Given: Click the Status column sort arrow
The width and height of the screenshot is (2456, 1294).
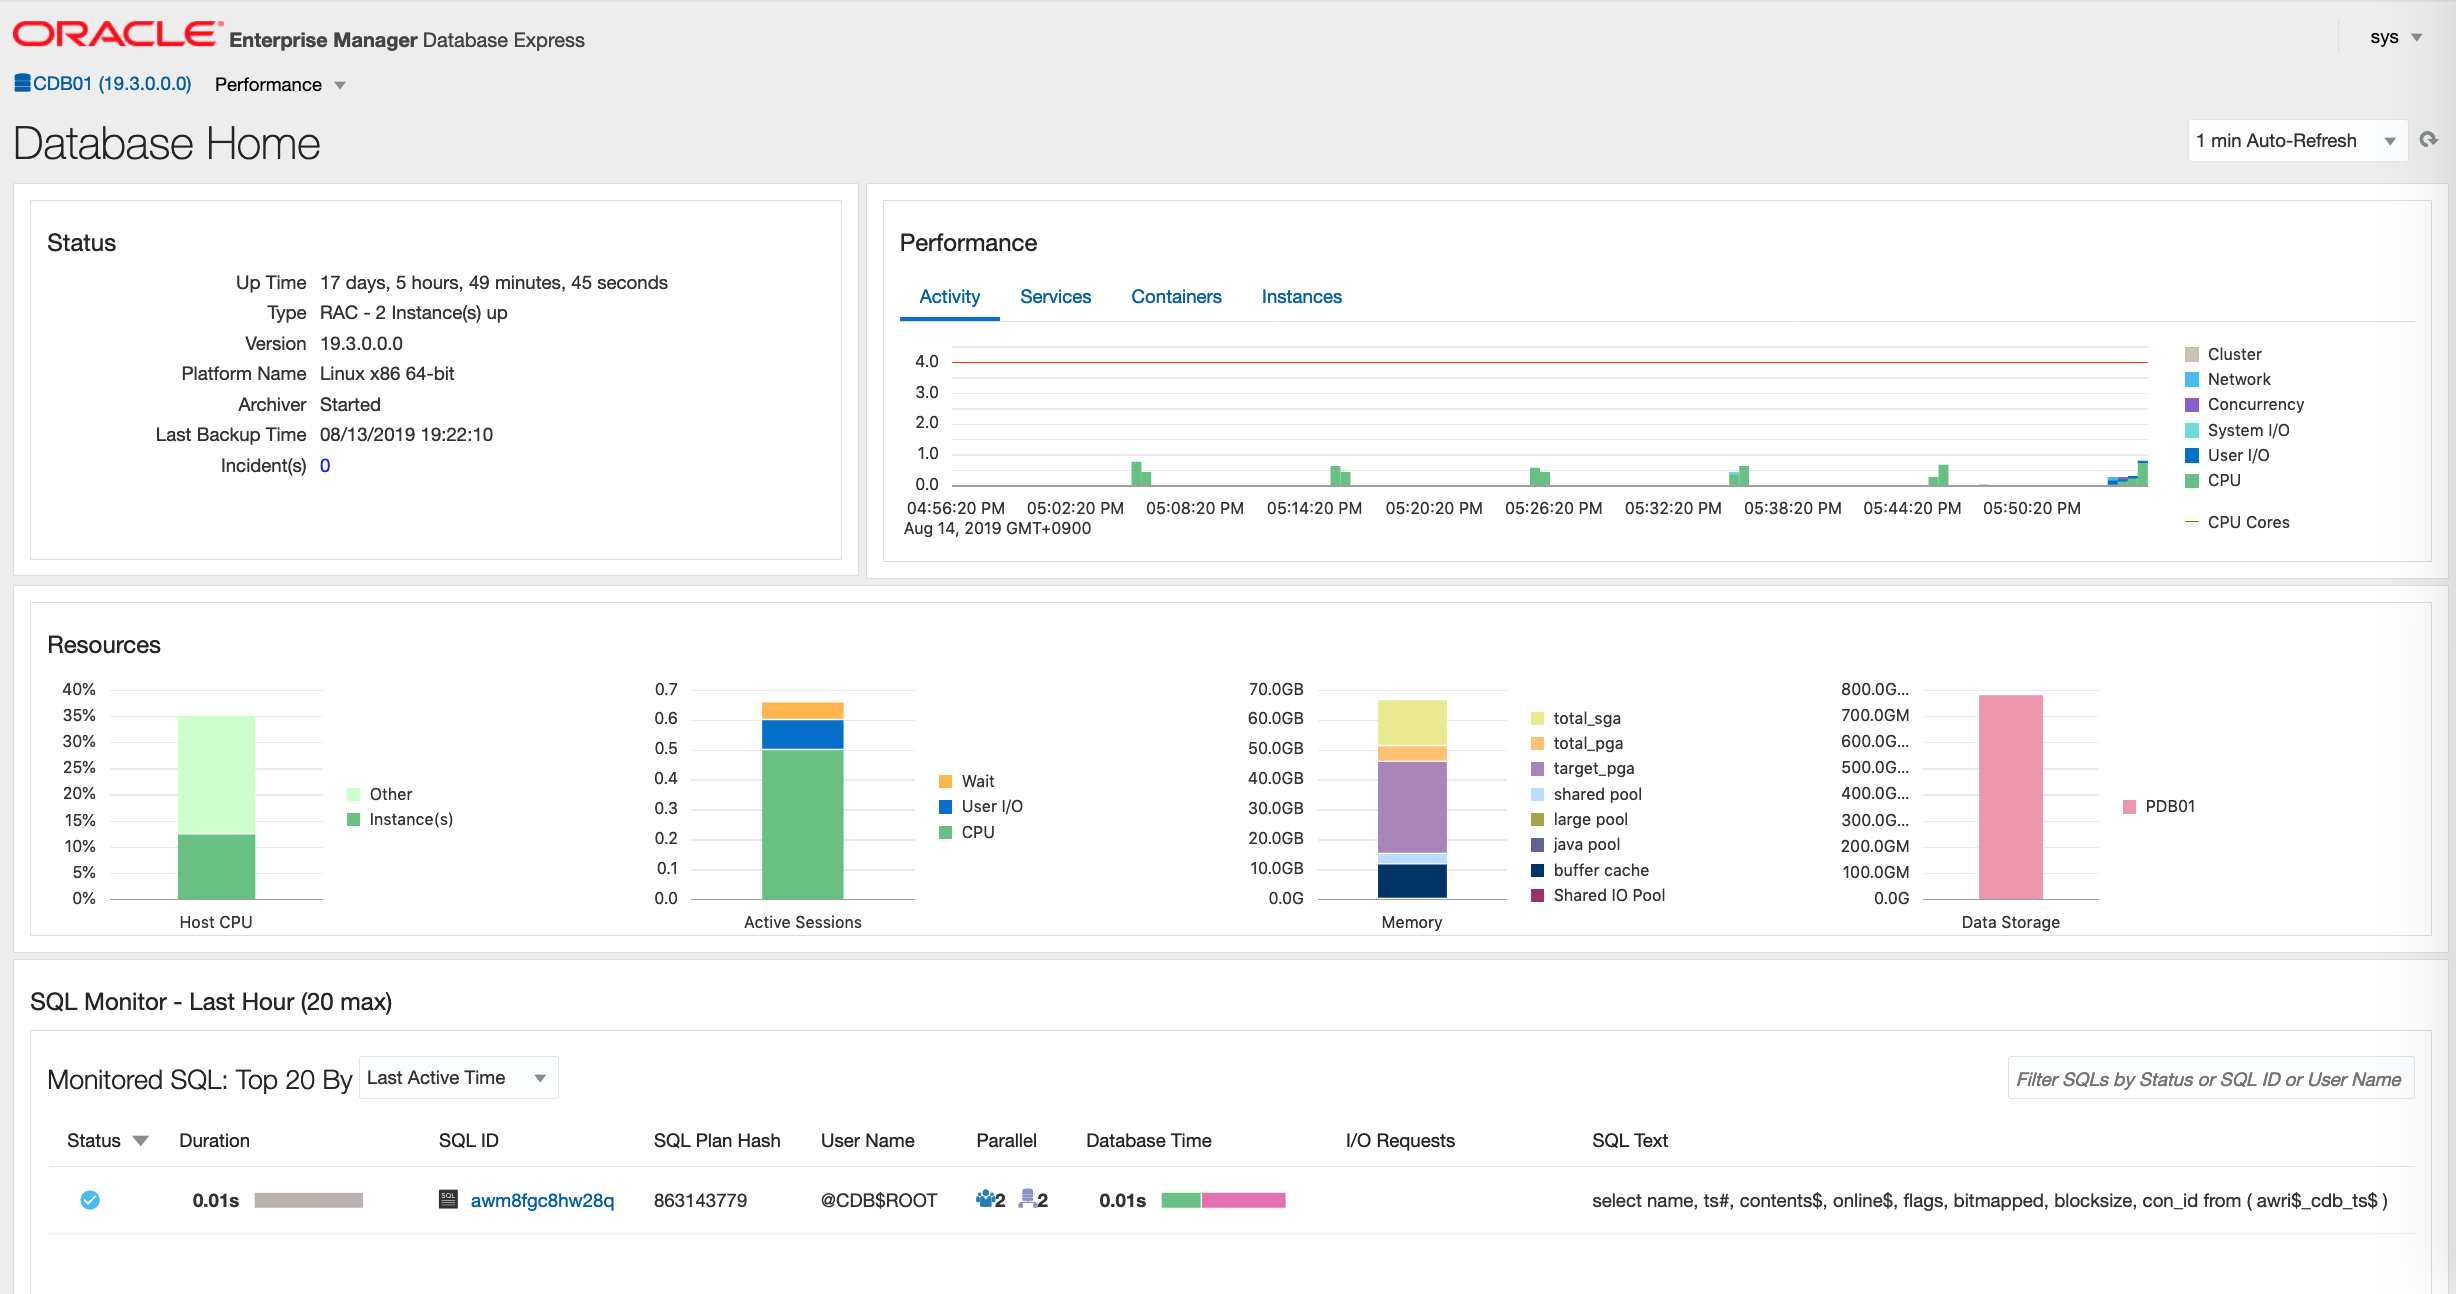Looking at the screenshot, I should [x=141, y=1141].
